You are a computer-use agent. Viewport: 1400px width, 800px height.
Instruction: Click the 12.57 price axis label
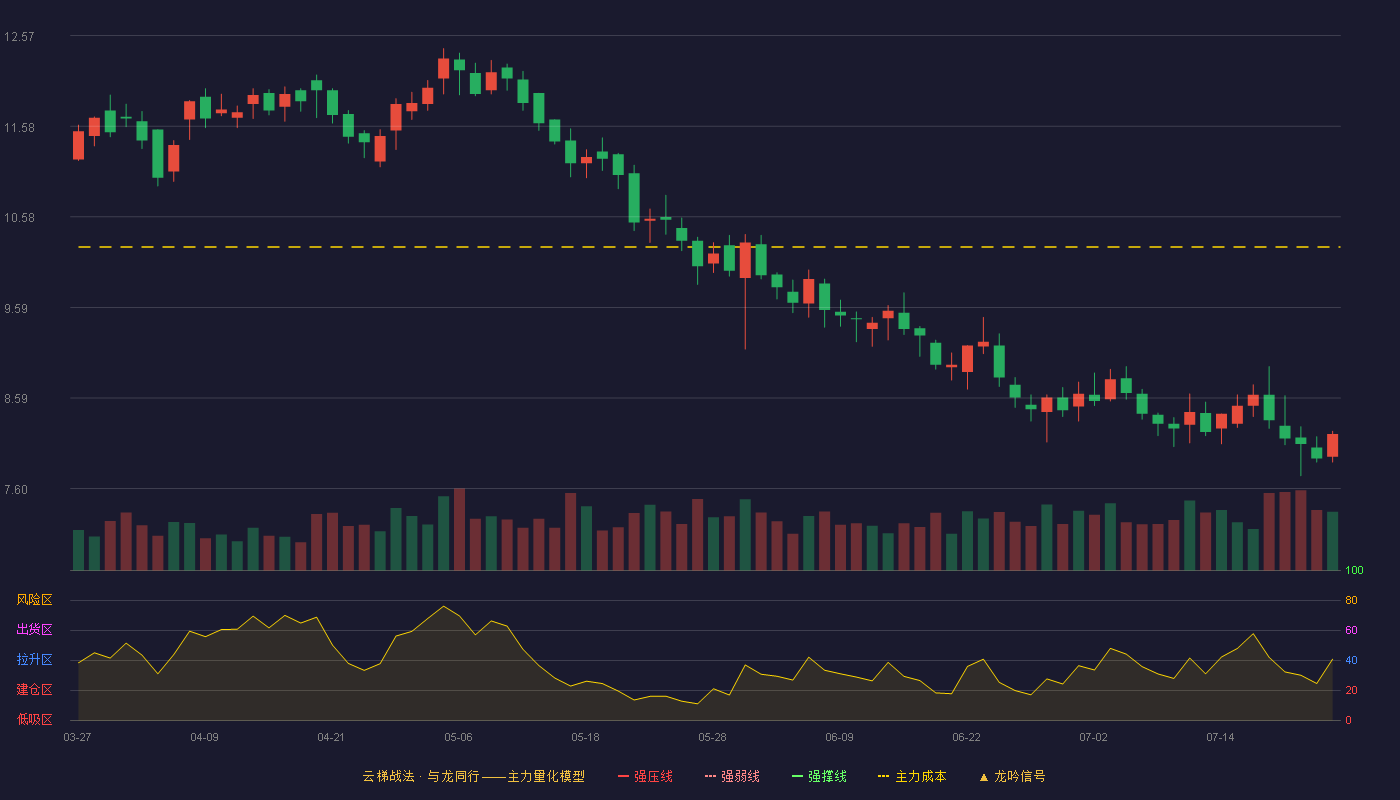click(x=19, y=37)
